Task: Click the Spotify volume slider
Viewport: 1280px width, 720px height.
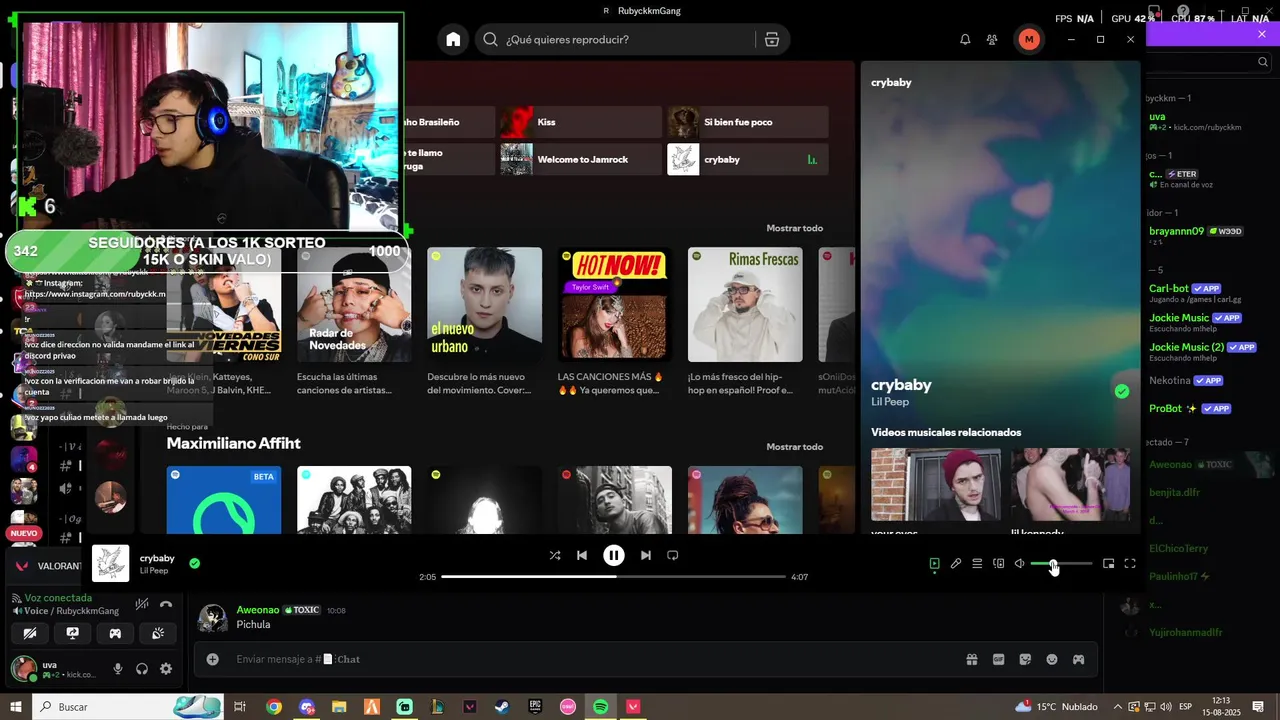Action: [x=1061, y=564]
